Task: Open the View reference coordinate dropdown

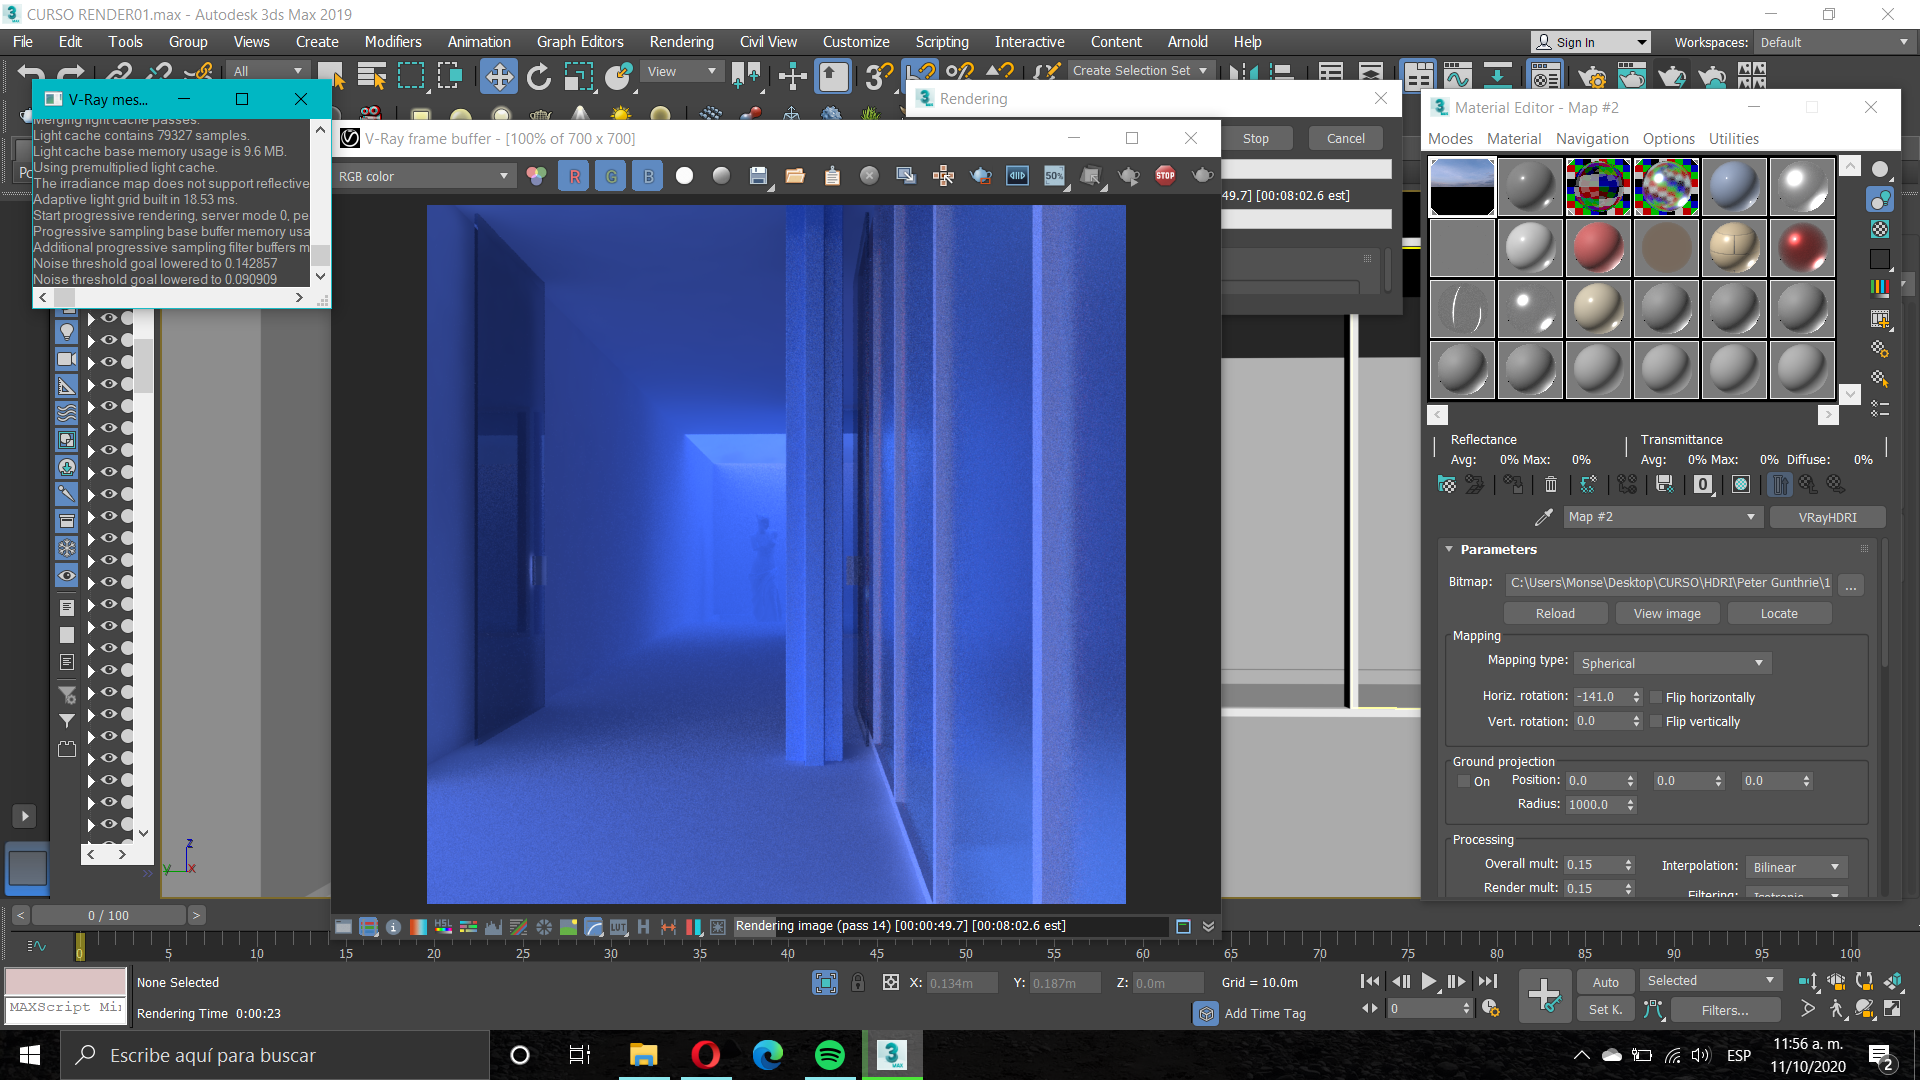Action: coord(682,72)
